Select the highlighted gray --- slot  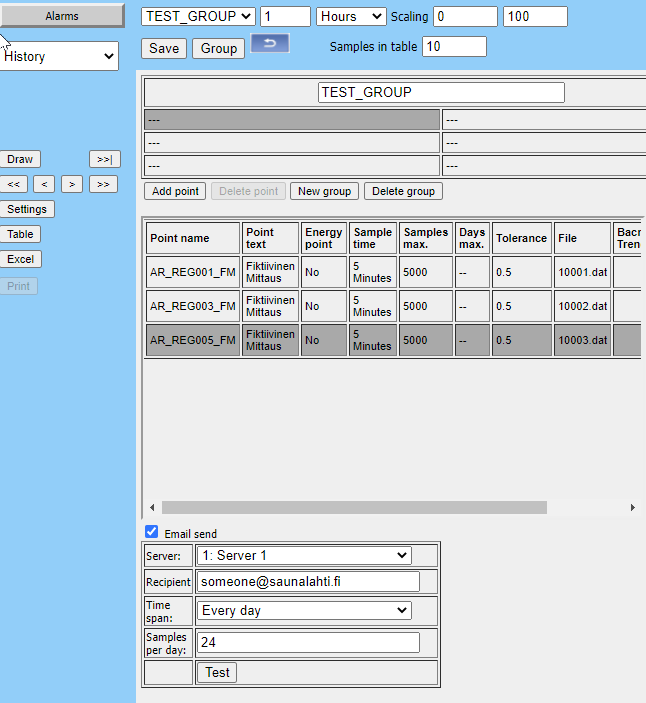click(x=292, y=120)
